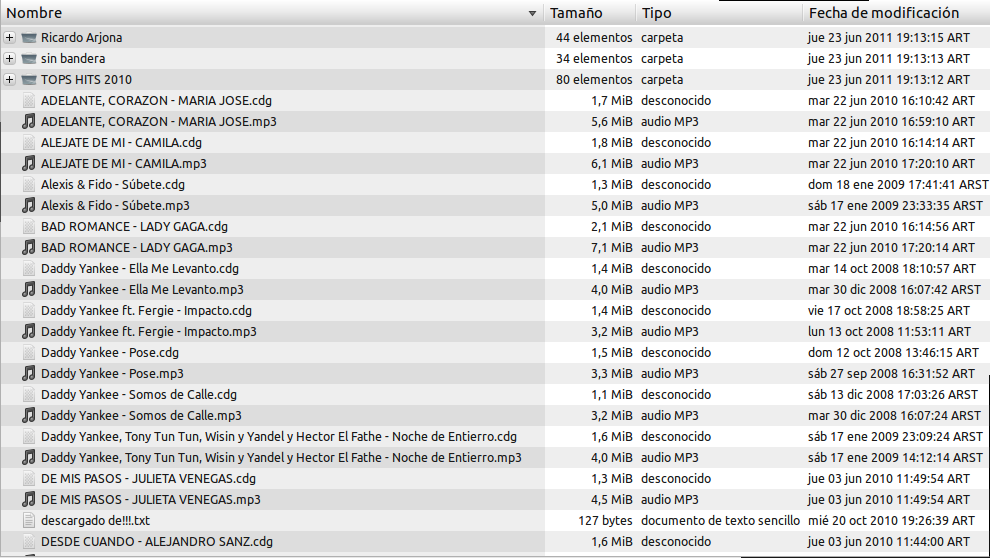Select Daddy Yankee - Somos de Calle.cdg
The height and width of the screenshot is (558, 990).
pyautogui.click(x=139, y=395)
